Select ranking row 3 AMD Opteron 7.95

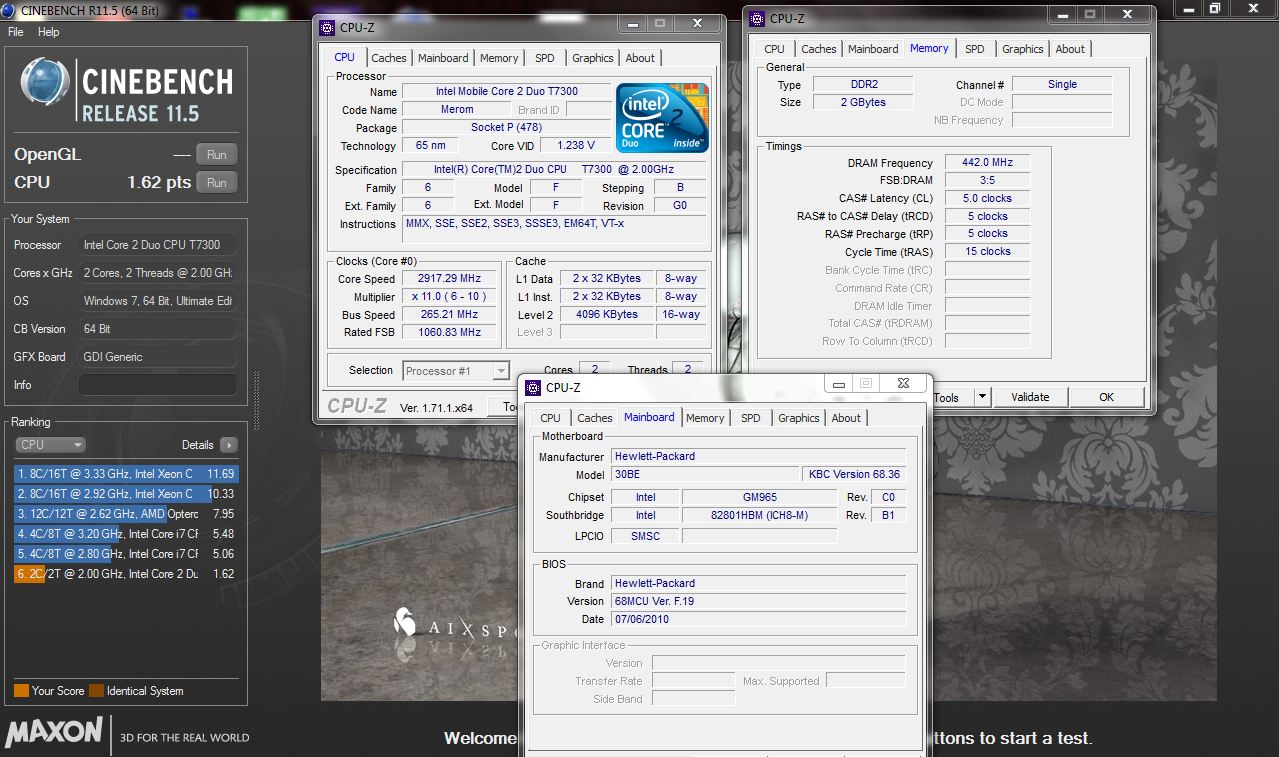[x=126, y=514]
